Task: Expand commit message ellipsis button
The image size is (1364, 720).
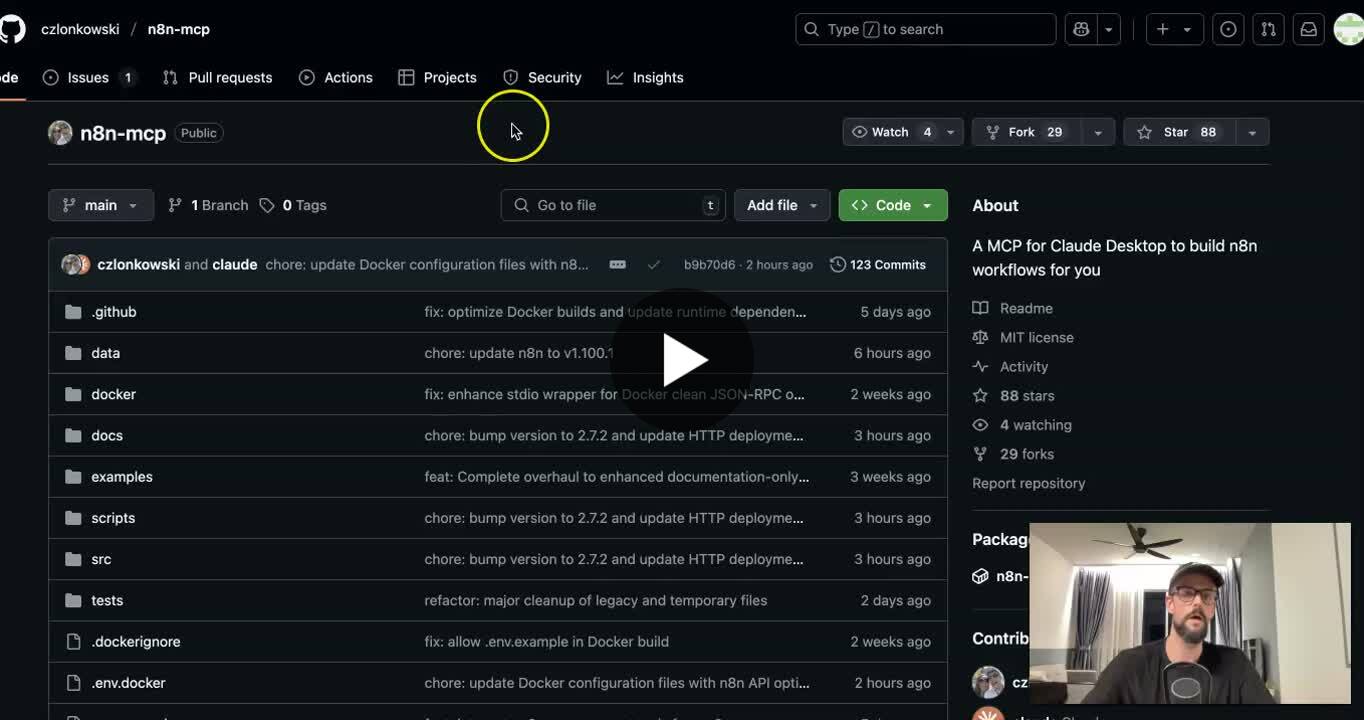Action: pos(618,265)
